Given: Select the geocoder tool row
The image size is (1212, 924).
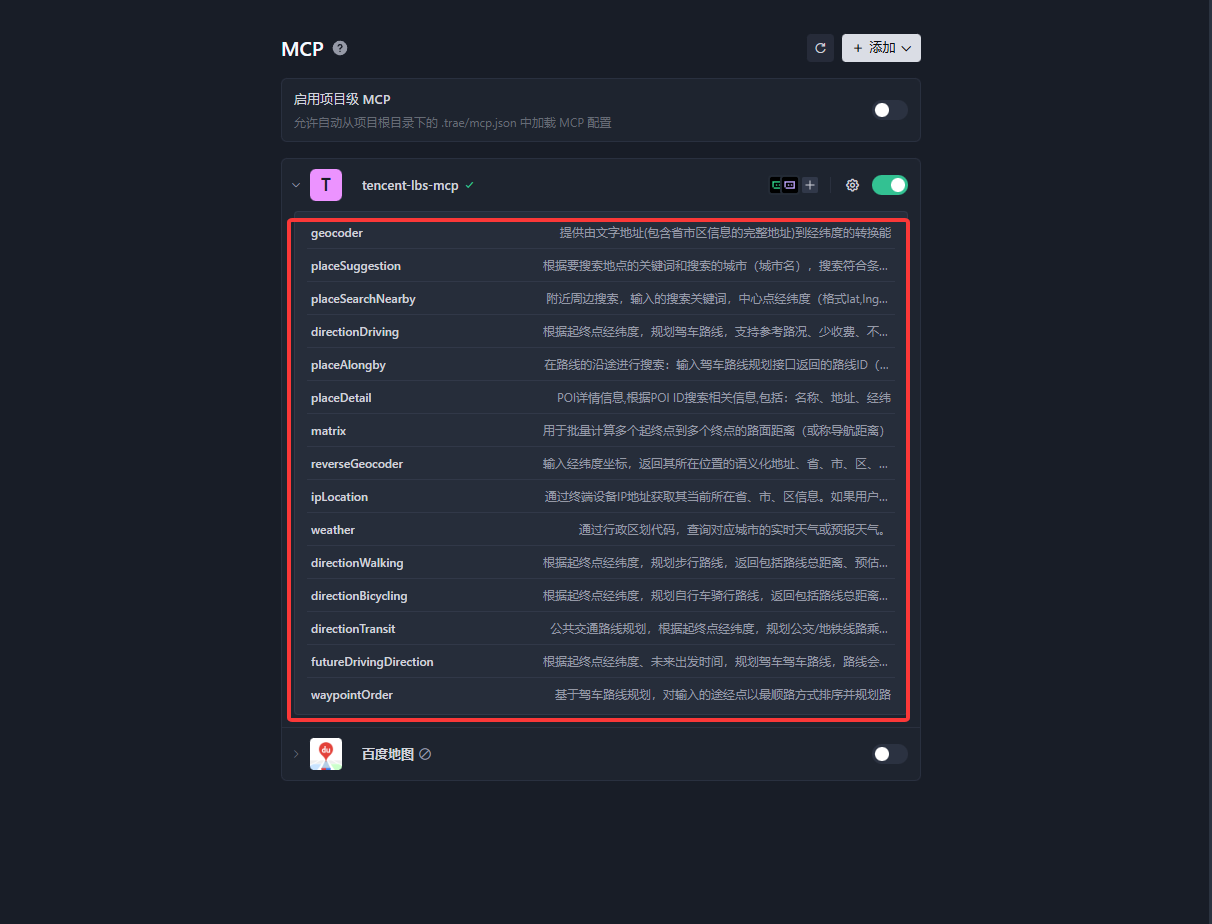Looking at the screenshot, I should tap(600, 233).
